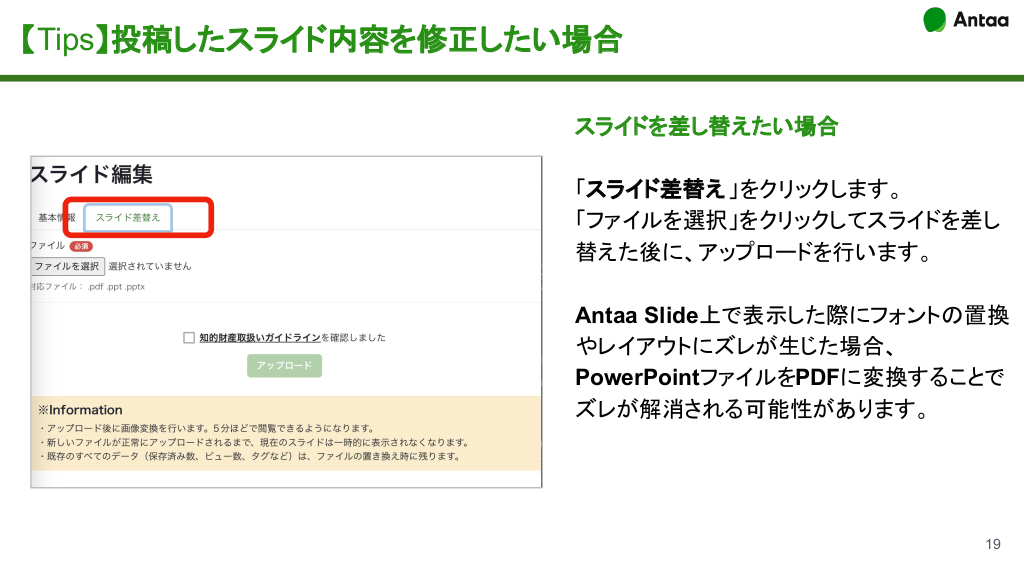1024x576 pixels.
Task: Click the red 必須 badge
Action: tap(81, 245)
